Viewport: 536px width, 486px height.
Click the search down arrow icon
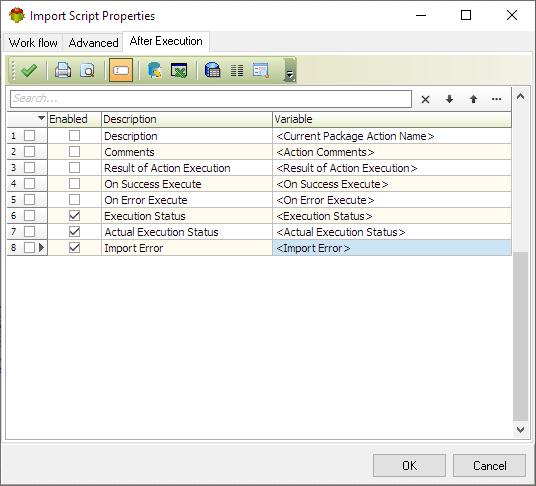pos(450,99)
